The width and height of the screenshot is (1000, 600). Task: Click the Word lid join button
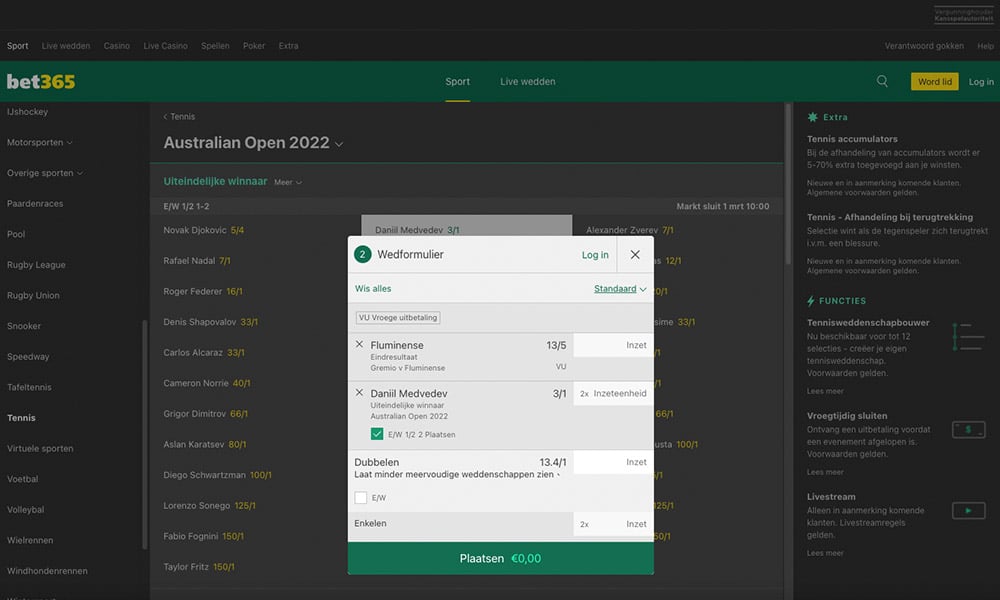(x=934, y=82)
